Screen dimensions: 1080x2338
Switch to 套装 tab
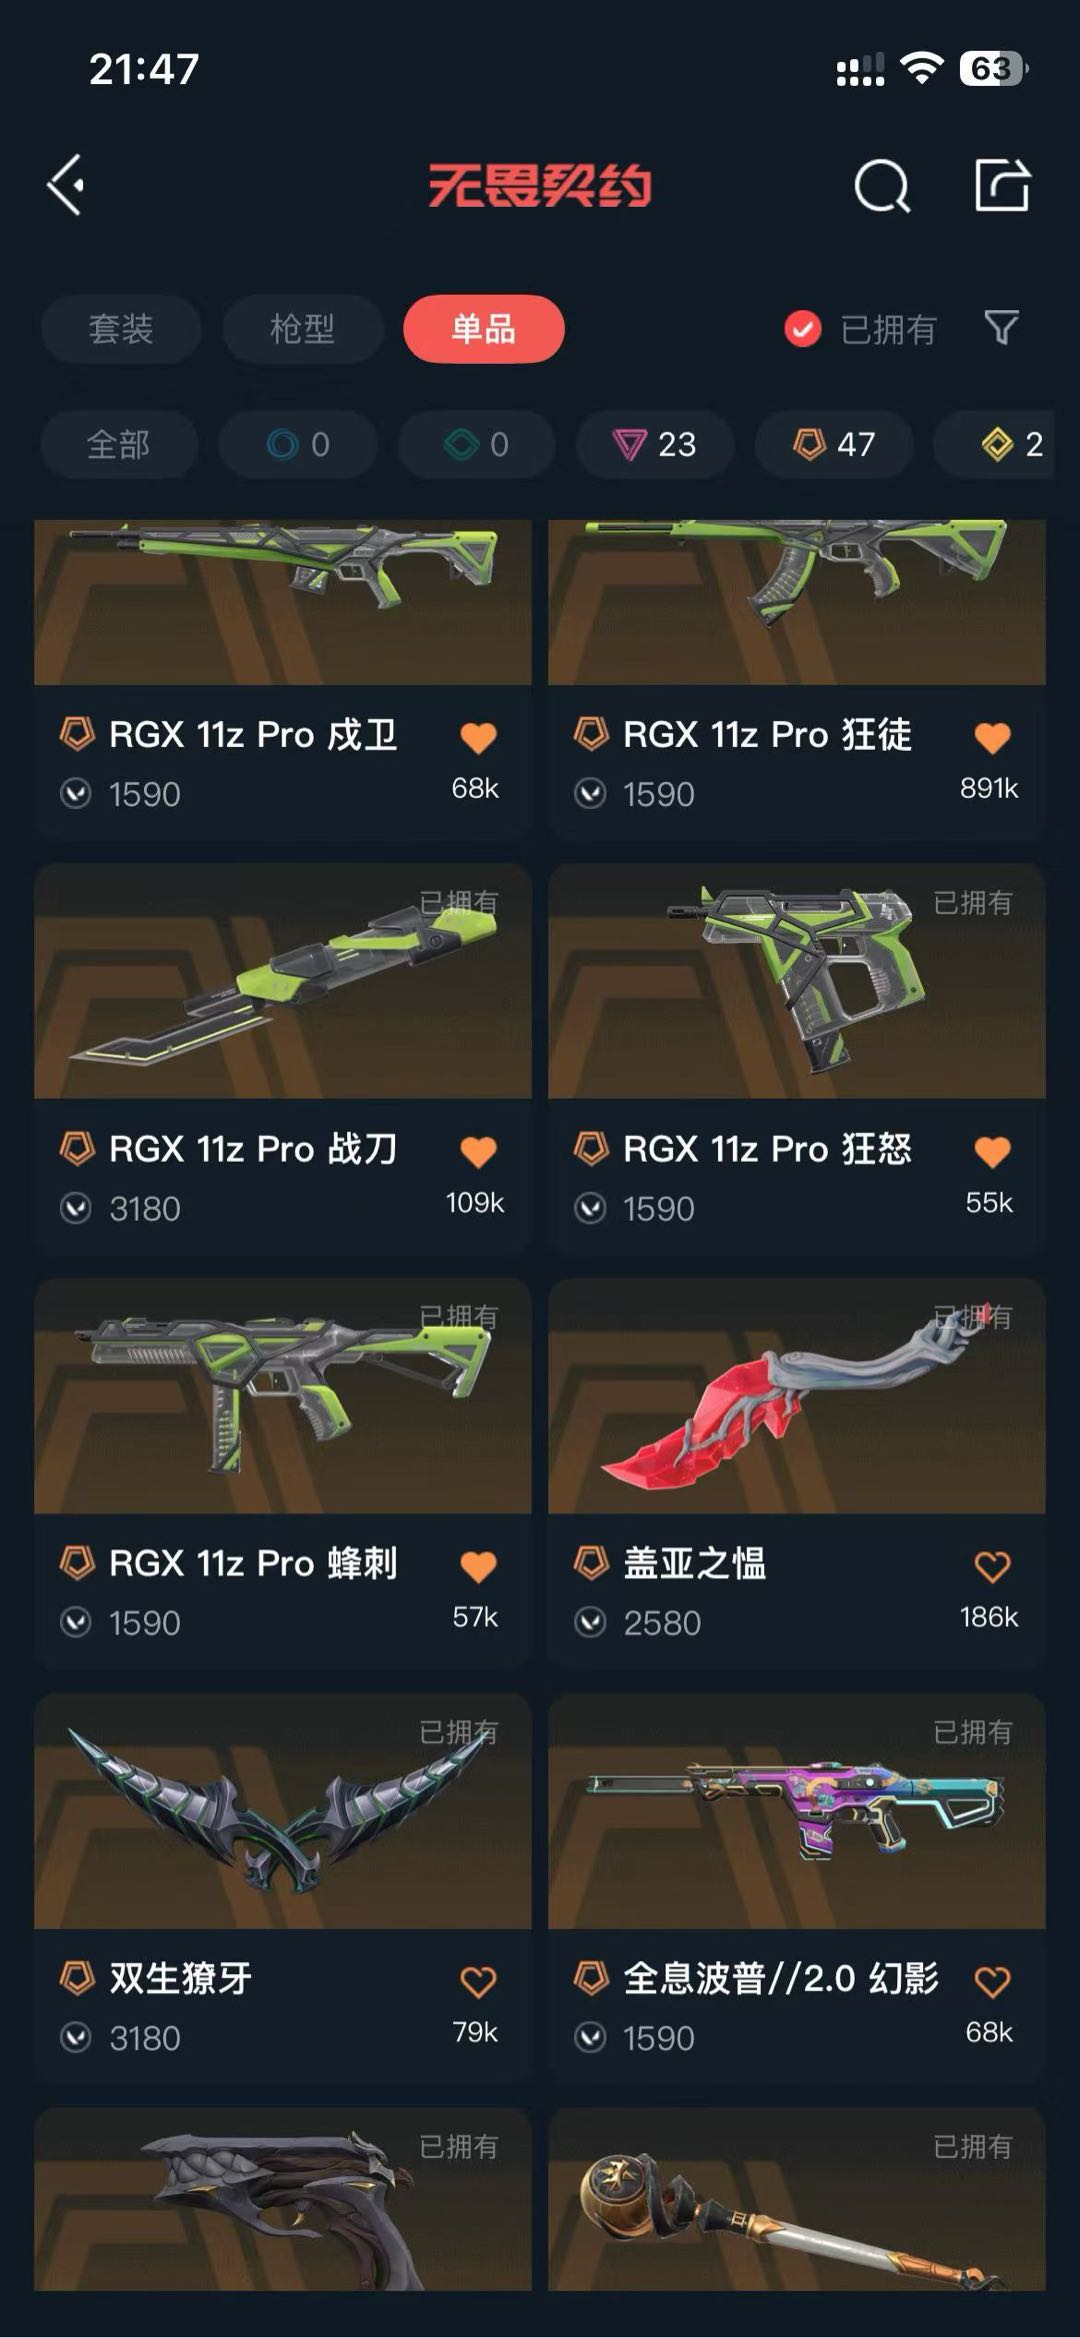(x=121, y=329)
